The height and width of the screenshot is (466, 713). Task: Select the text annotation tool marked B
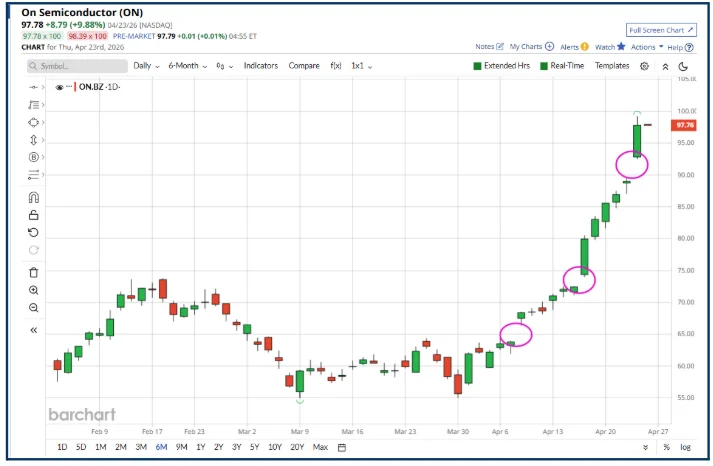point(34,157)
